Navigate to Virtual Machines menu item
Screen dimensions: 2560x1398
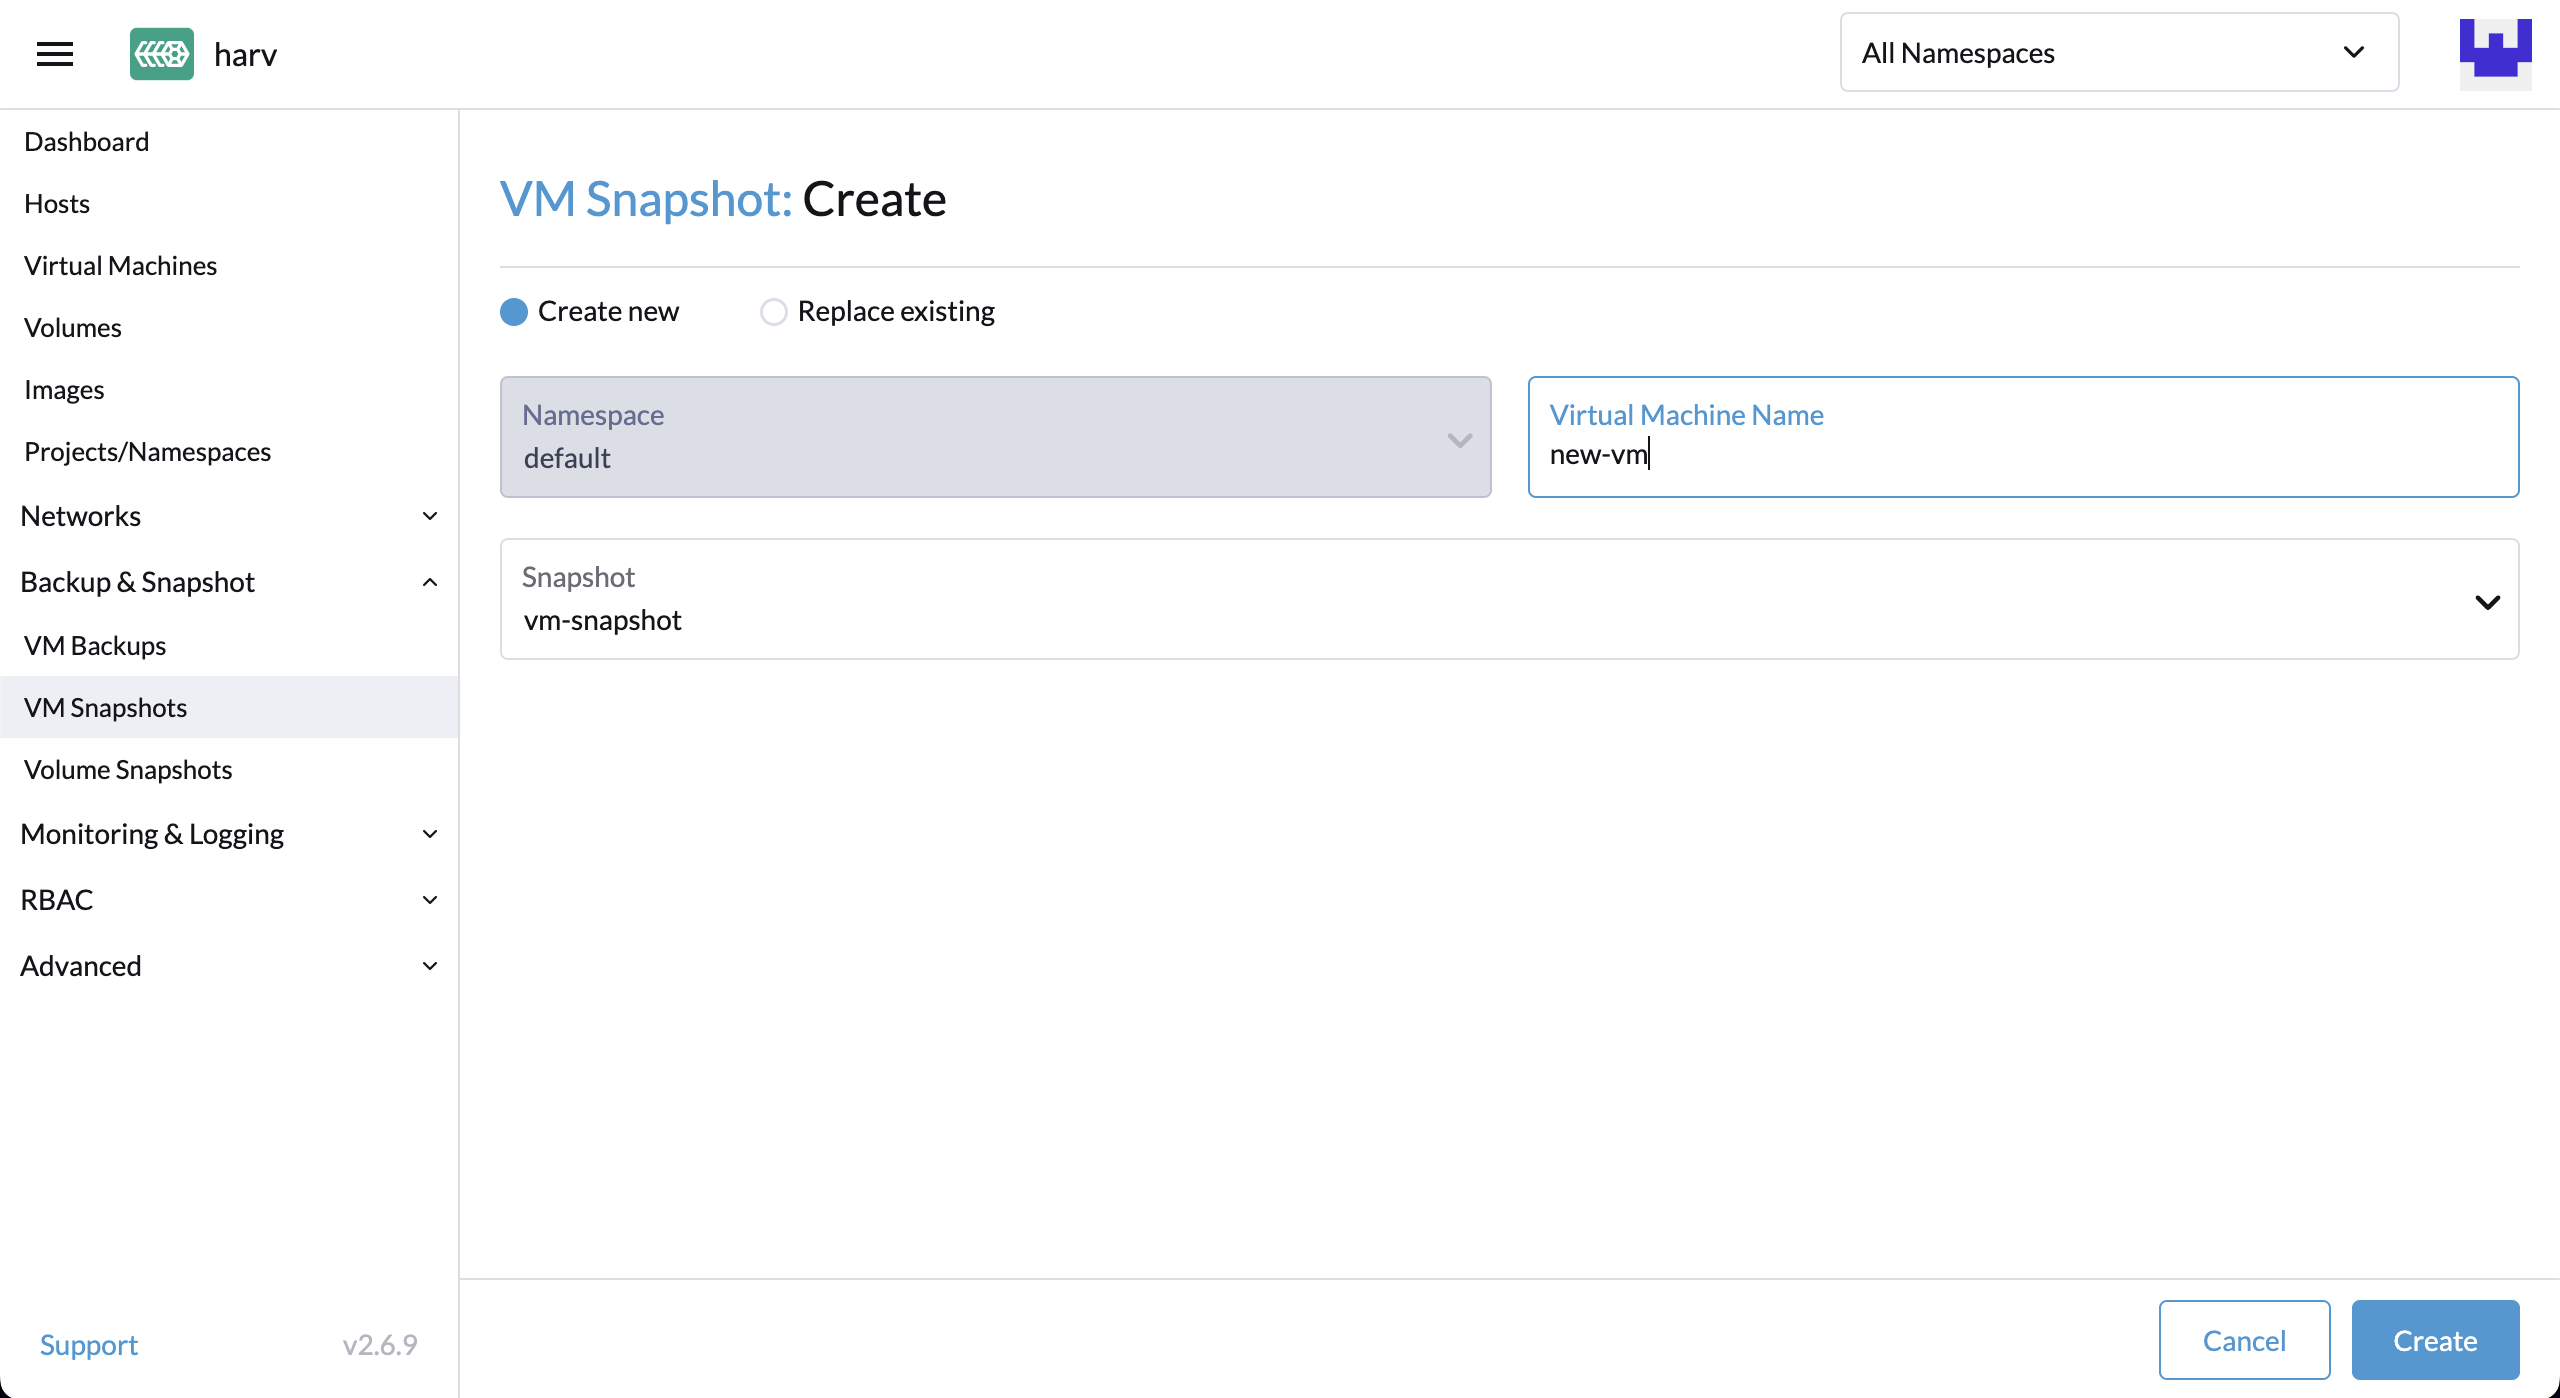(121, 265)
